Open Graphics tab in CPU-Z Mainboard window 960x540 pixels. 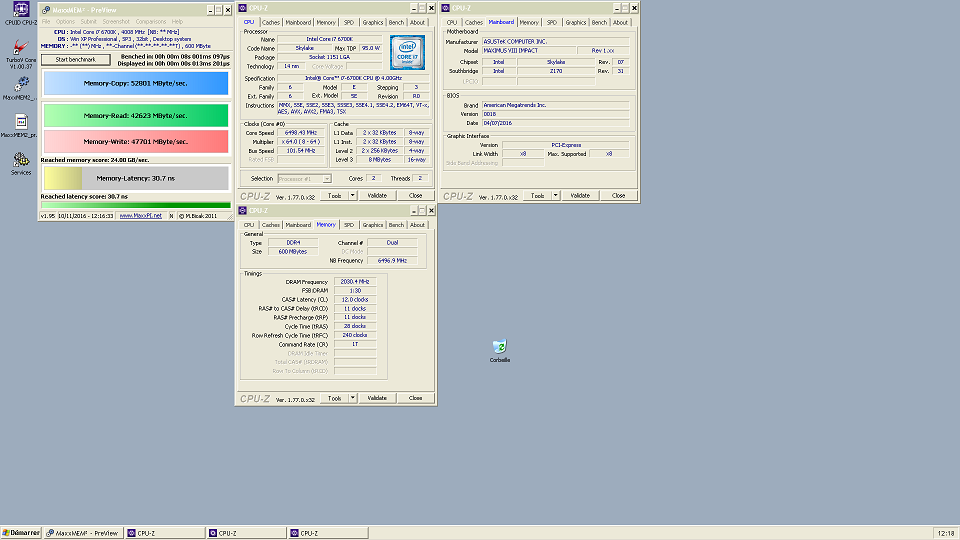tap(576, 22)
